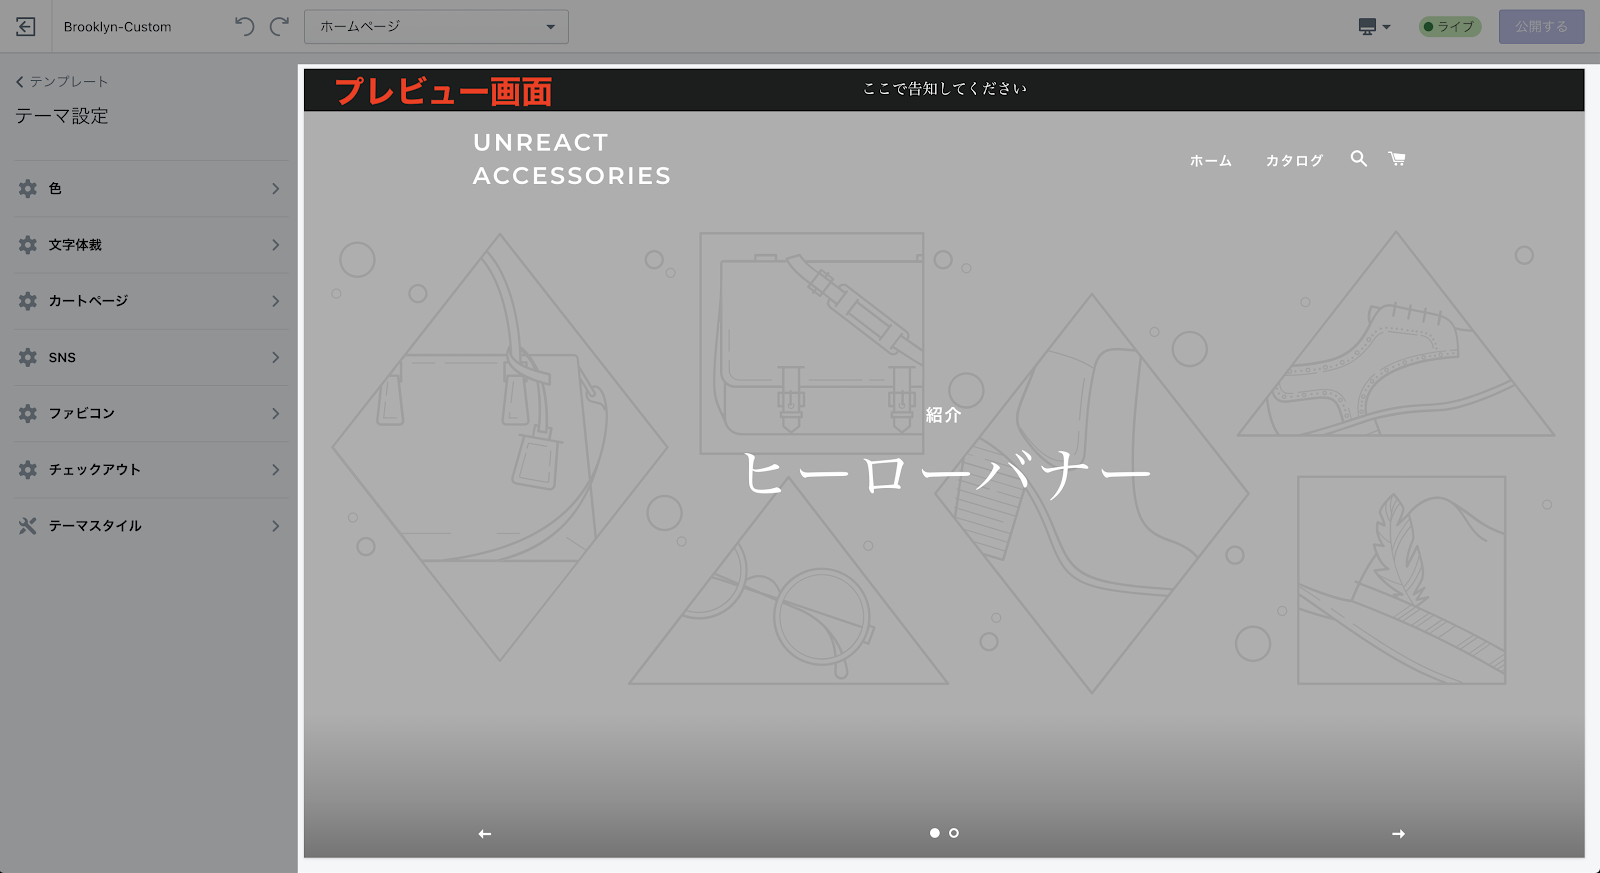Go to previous slide with left arrow
The image size is (1600, 873).
pos(485,834)
